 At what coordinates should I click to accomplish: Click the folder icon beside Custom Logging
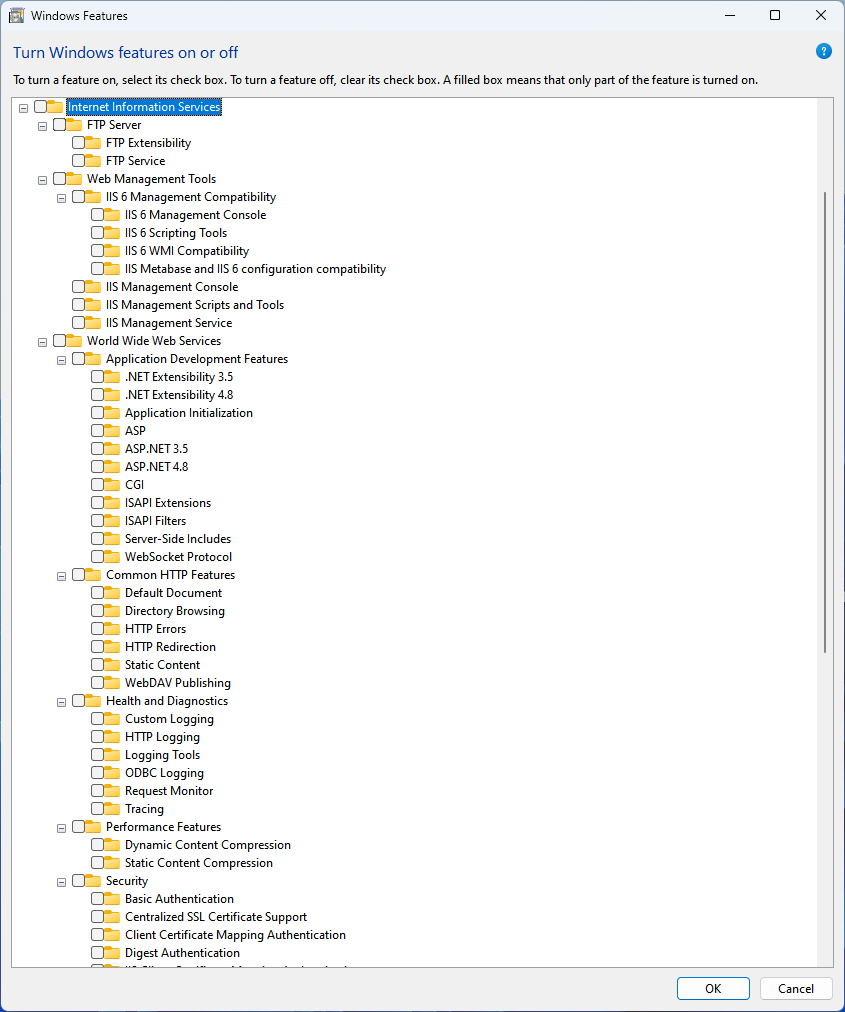[112, 719]
